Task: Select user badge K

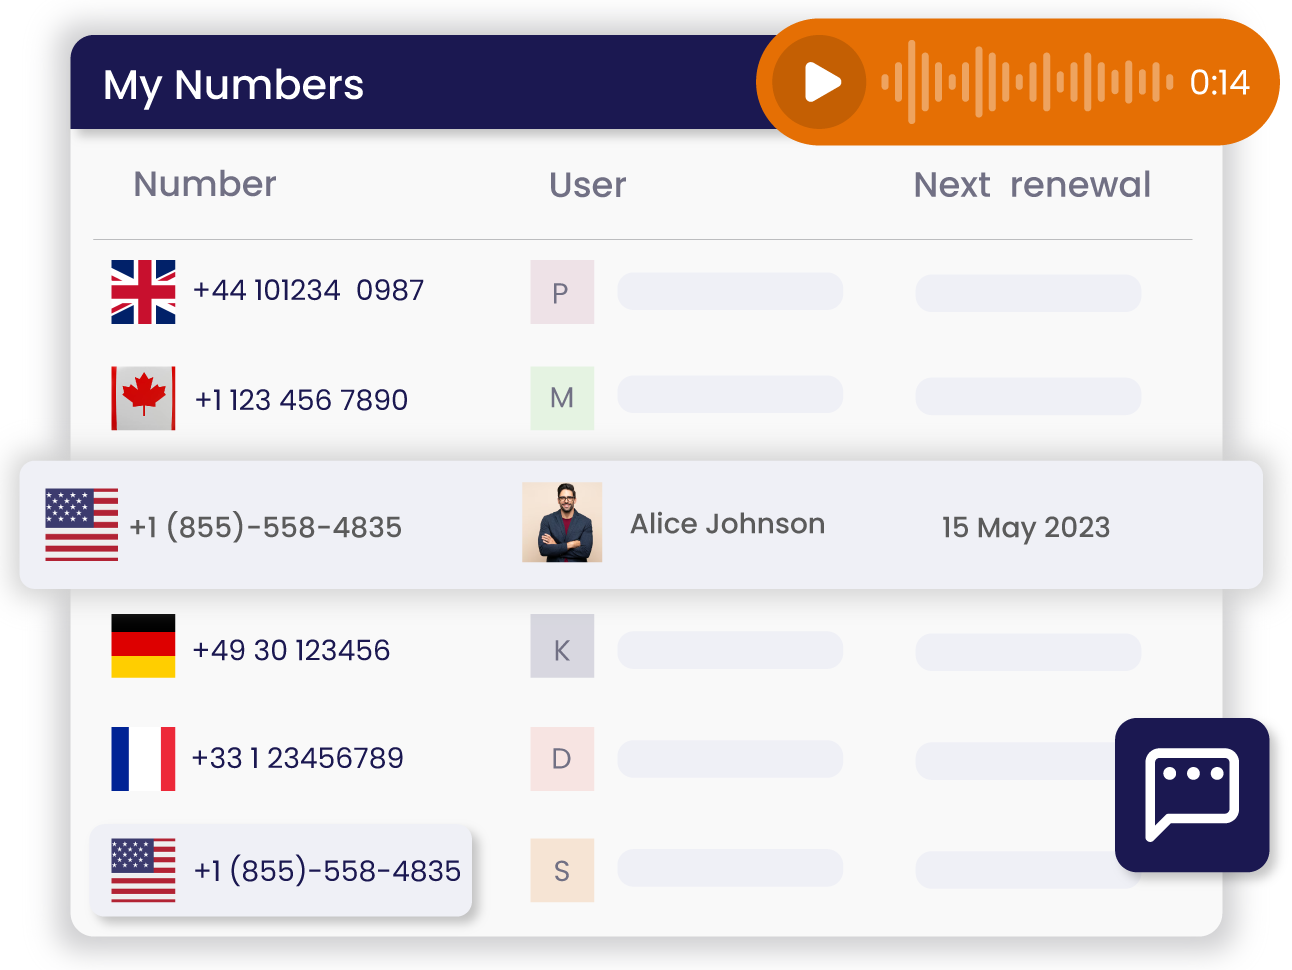Action: (x=561, y=646)
